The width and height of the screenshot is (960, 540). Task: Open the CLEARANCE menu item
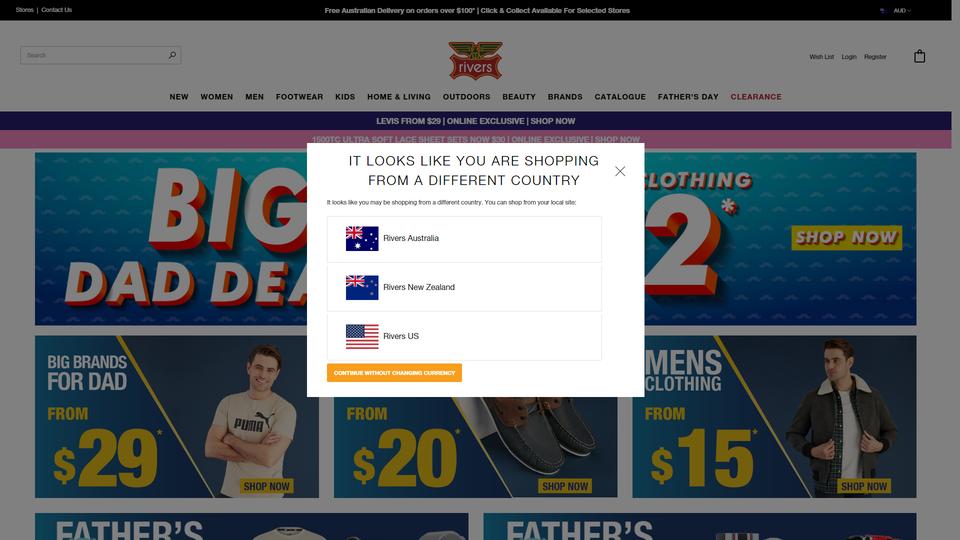pyautogui.click(x=756, y=97)
